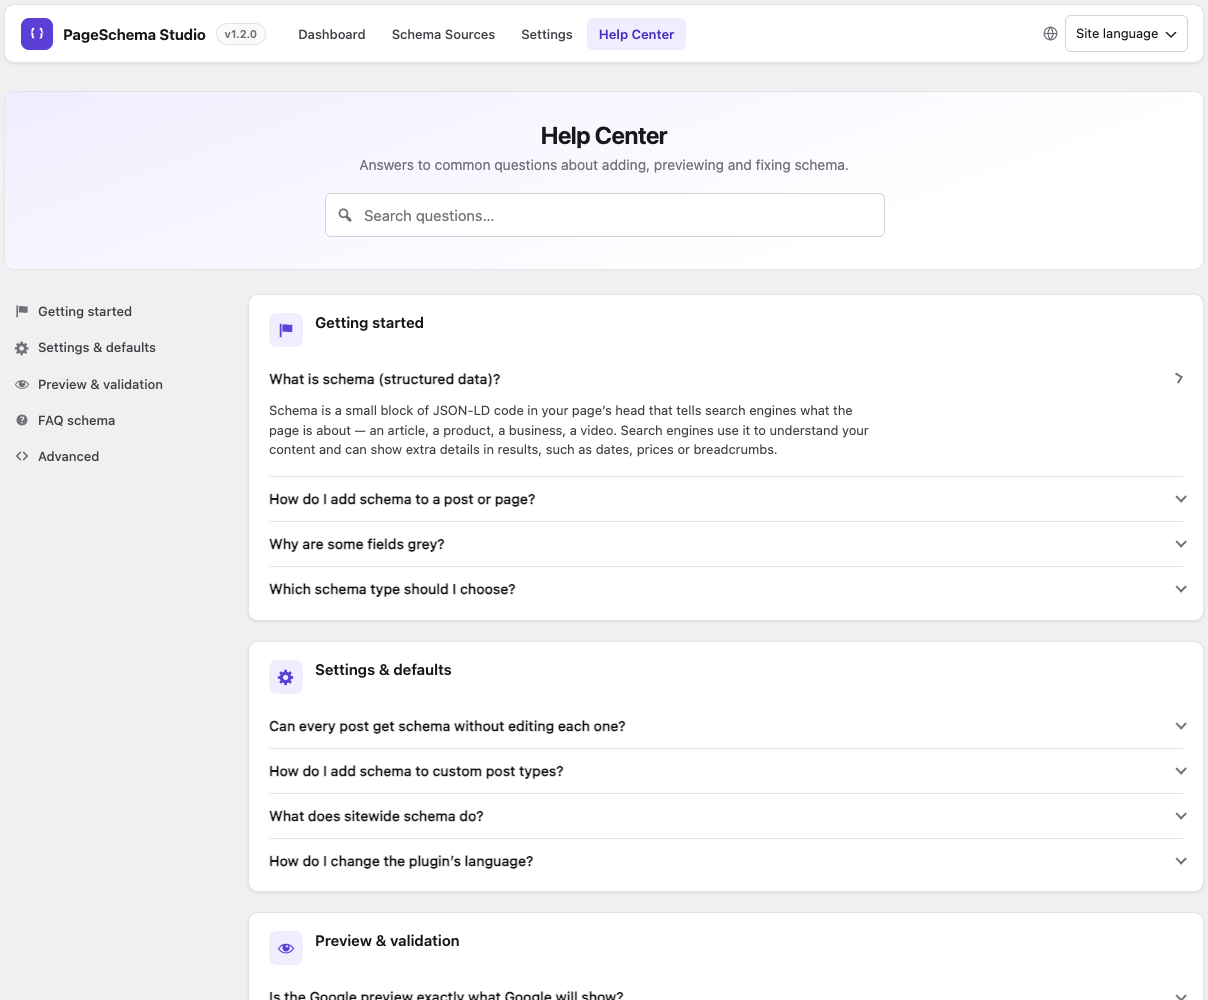The width and height of the screenshot is (1208, 1000).
Task: Click the globe icon beside Site language
Action: (1050, 34)
